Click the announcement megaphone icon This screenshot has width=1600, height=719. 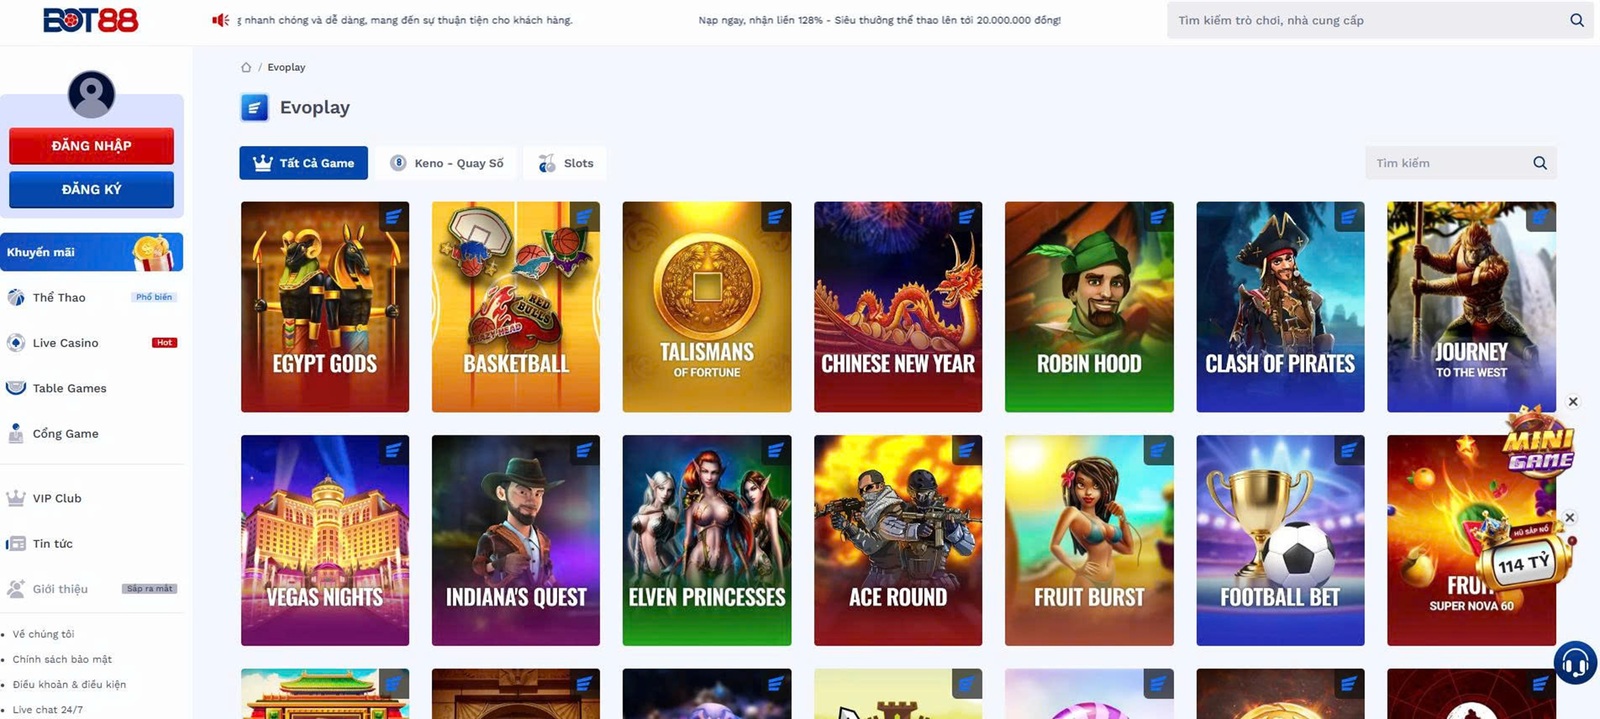pos(221,20)
